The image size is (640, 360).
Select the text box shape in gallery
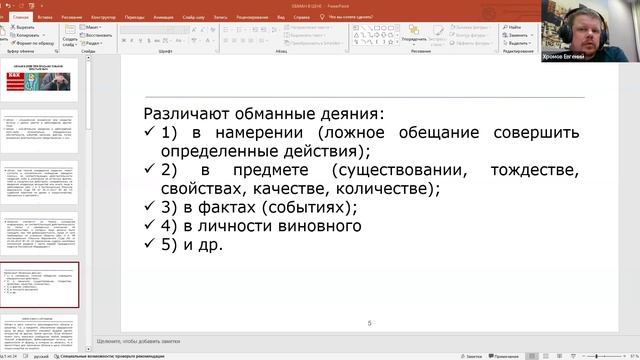[x=356, y=28]
